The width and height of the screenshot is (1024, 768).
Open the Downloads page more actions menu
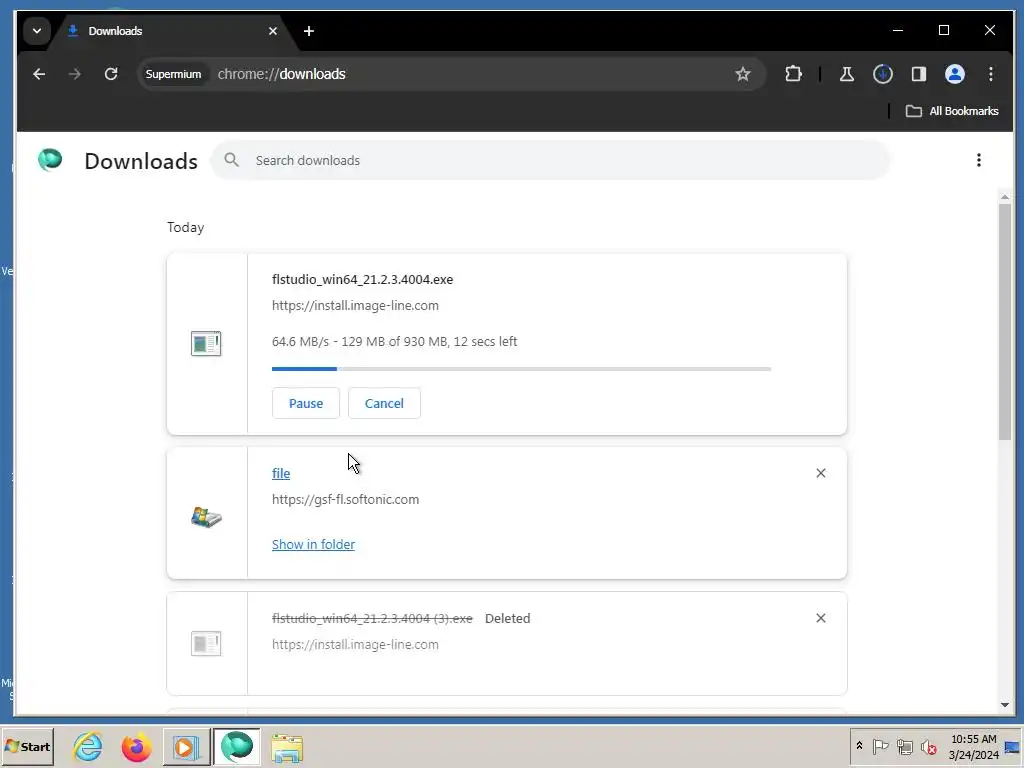[x=978, y=161]
